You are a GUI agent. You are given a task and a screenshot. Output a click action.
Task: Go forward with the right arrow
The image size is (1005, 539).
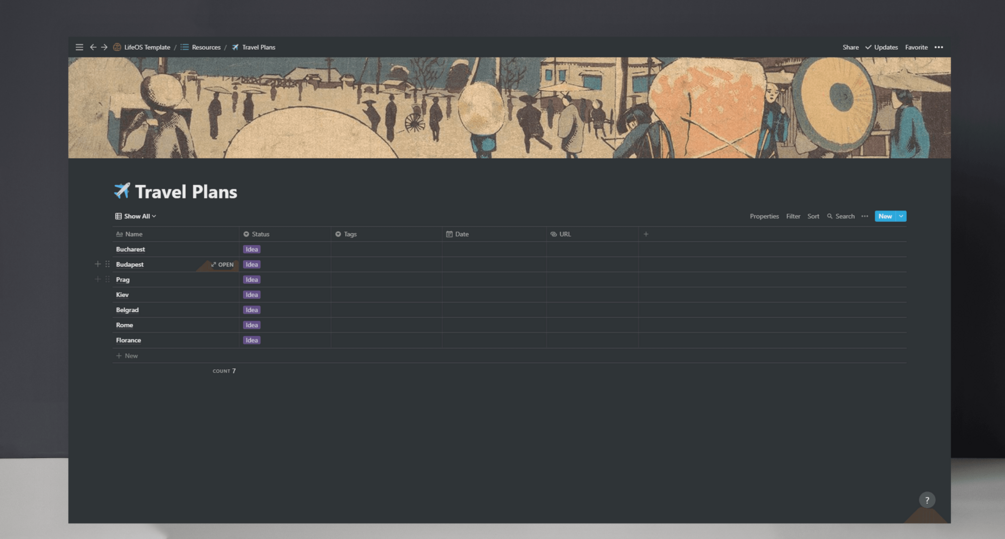(104, 47)
